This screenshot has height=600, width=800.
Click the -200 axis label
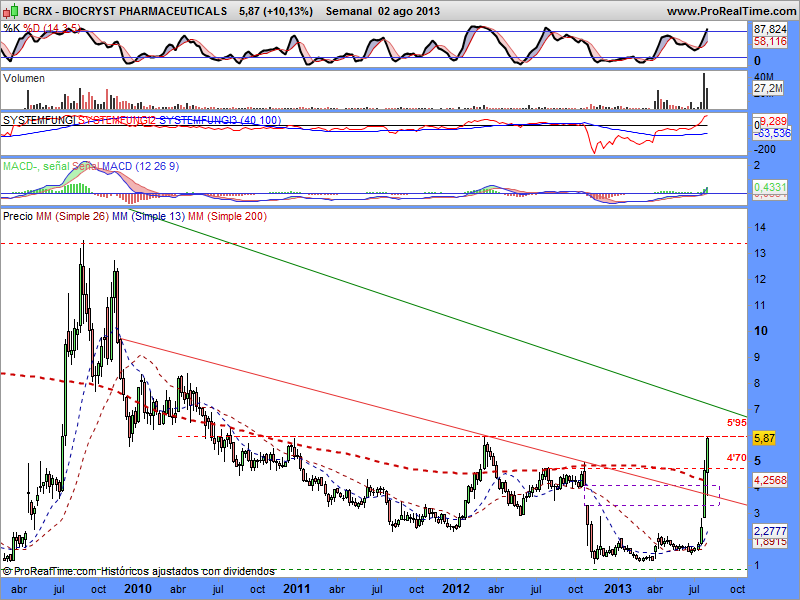[764, 149]
